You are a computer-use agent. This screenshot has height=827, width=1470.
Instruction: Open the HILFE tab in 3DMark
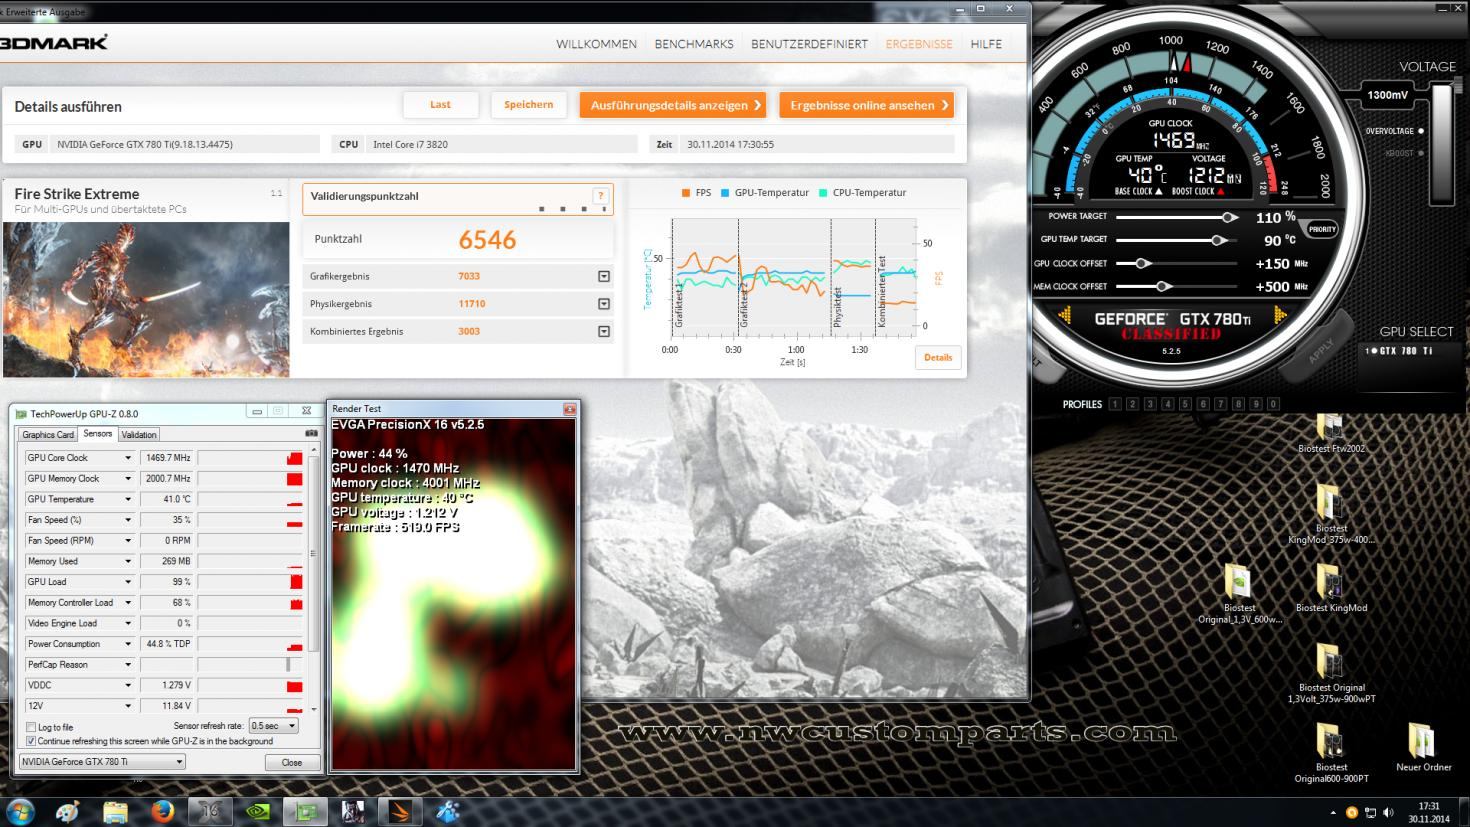pyautogui.click(x=986, y=44)
